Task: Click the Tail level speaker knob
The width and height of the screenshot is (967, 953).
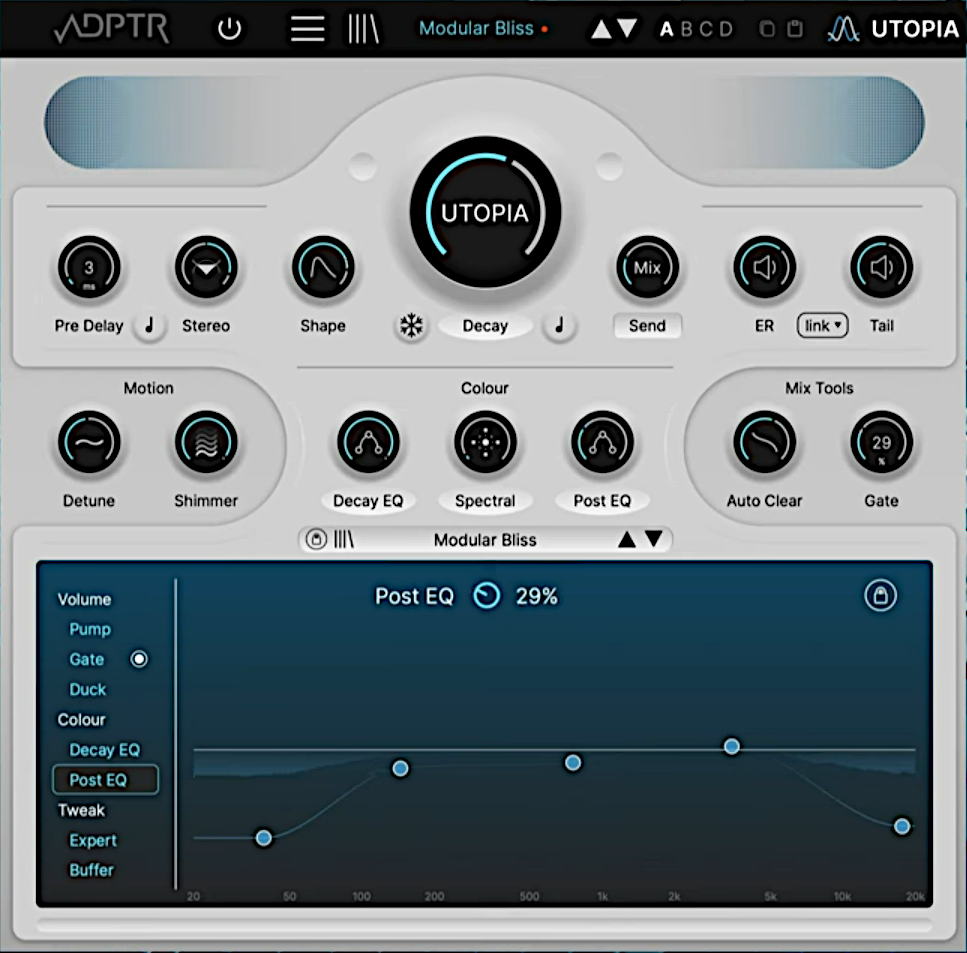Action: (882, 267)
